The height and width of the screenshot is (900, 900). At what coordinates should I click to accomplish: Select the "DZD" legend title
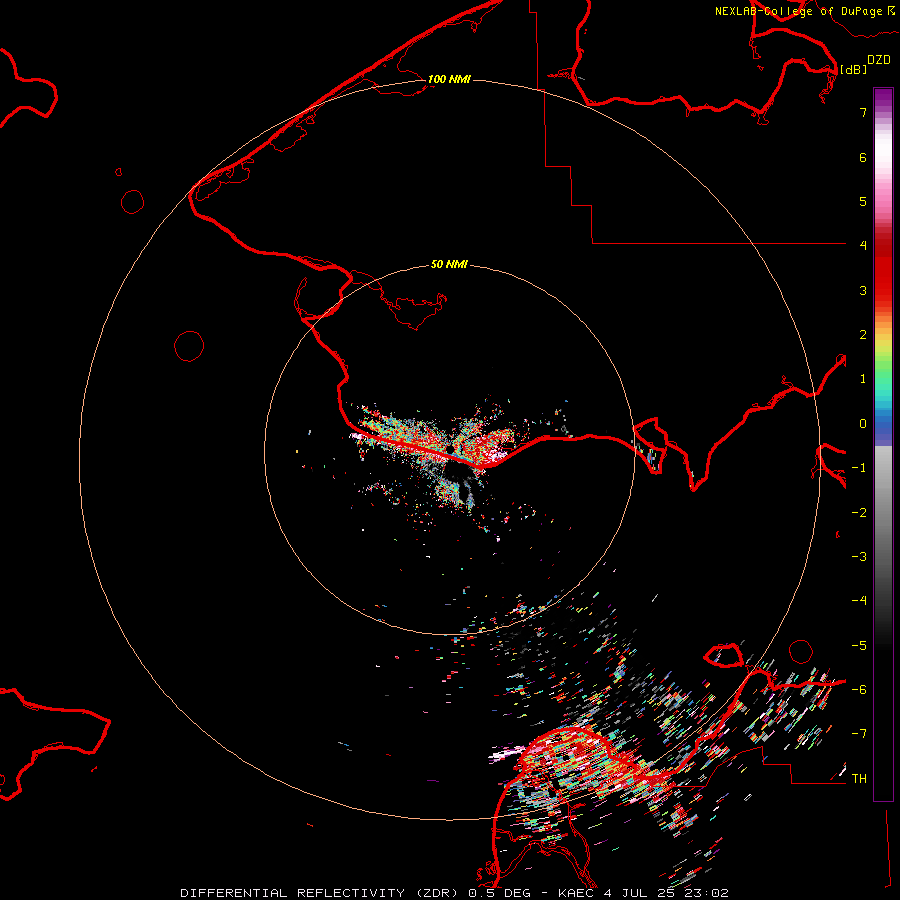[879, 60]
